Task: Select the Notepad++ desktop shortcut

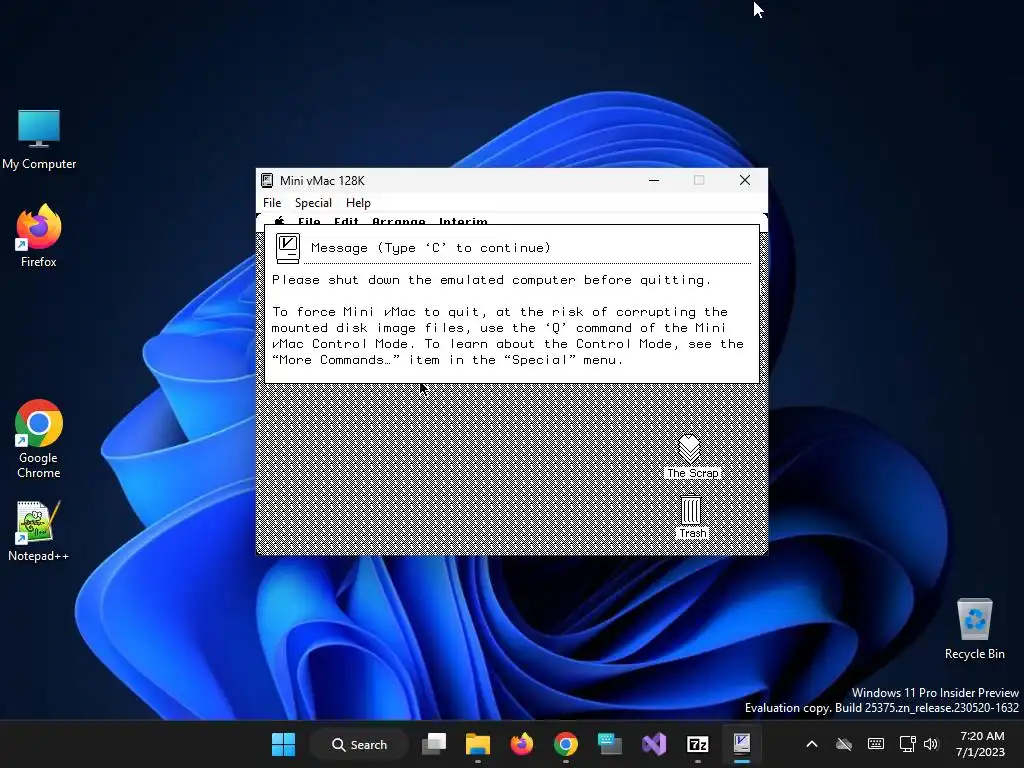Action: point(39,531)
